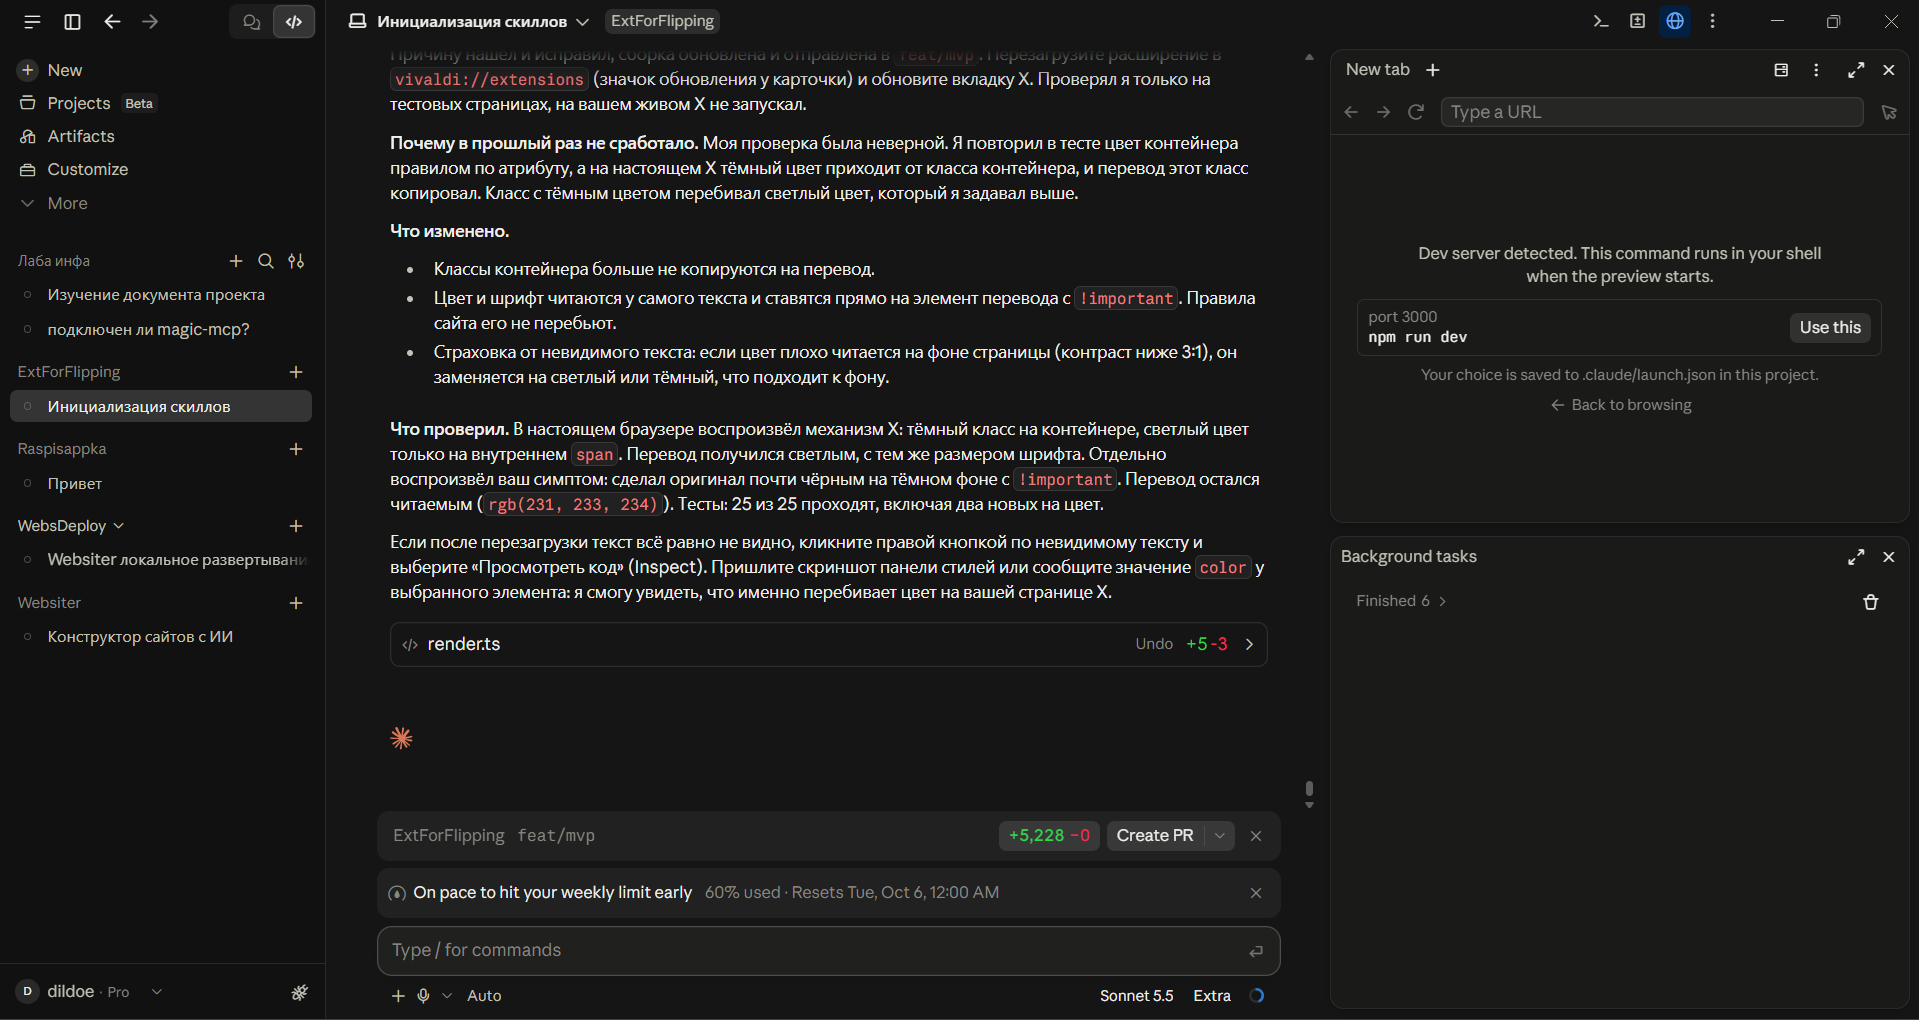Open the hamburger menu icon

click(x=32, y=21)
